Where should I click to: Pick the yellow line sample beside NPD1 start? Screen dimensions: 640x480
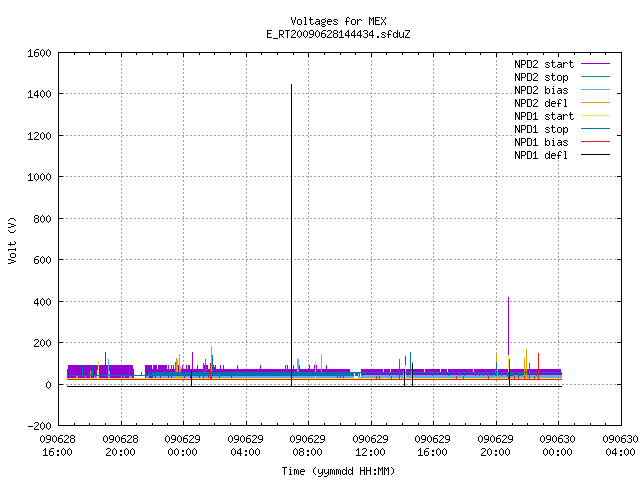click(x=595, y=116)
